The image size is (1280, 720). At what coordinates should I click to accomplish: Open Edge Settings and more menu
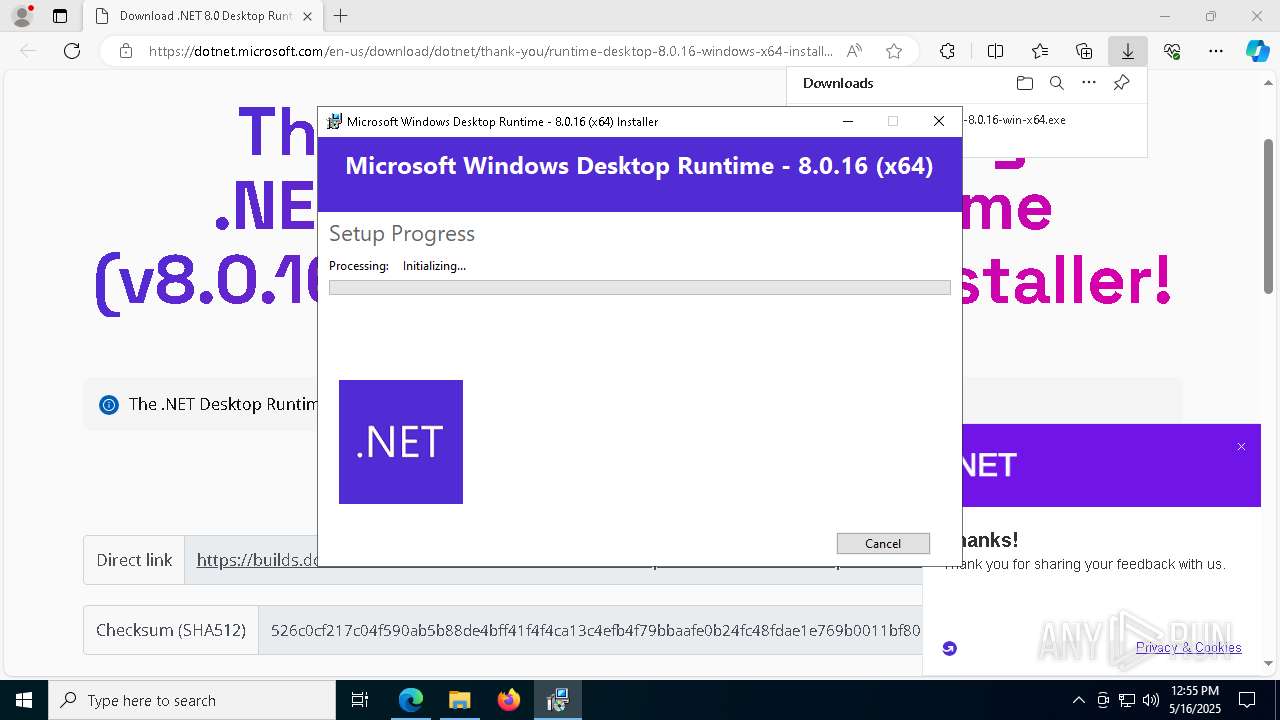click(x=1216, y=51)
